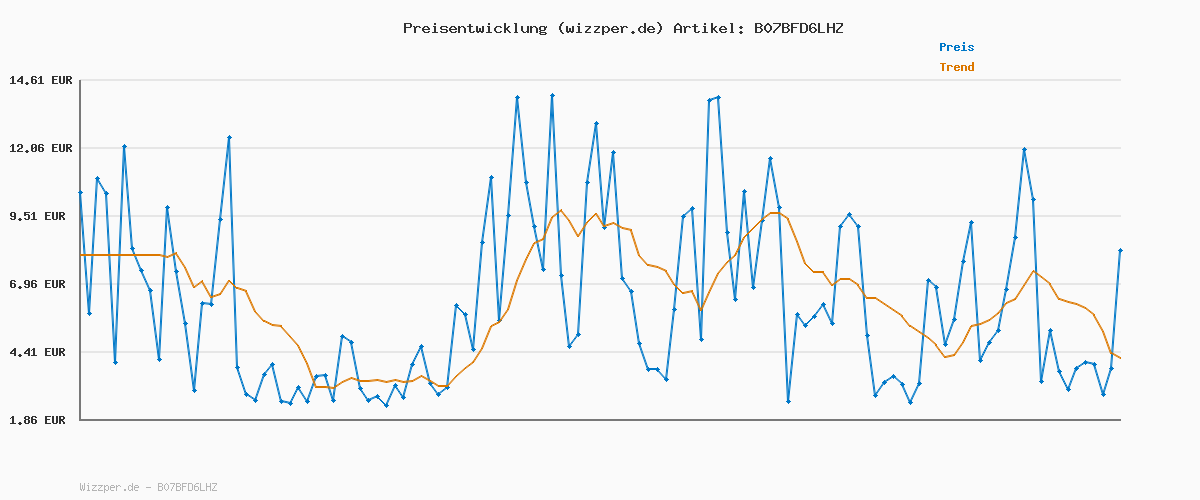Click the "Wizzper.de - B07BFD6LHZ" footer text
Image resolution: width=1200 pixels, height=500 pixels.
[x=148, y=487]
